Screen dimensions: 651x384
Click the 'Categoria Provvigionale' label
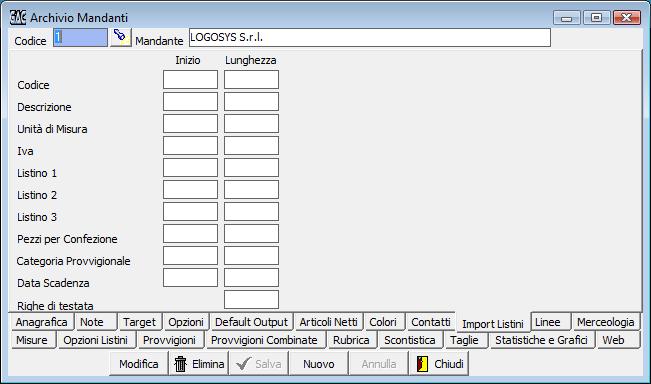[73, 261]
